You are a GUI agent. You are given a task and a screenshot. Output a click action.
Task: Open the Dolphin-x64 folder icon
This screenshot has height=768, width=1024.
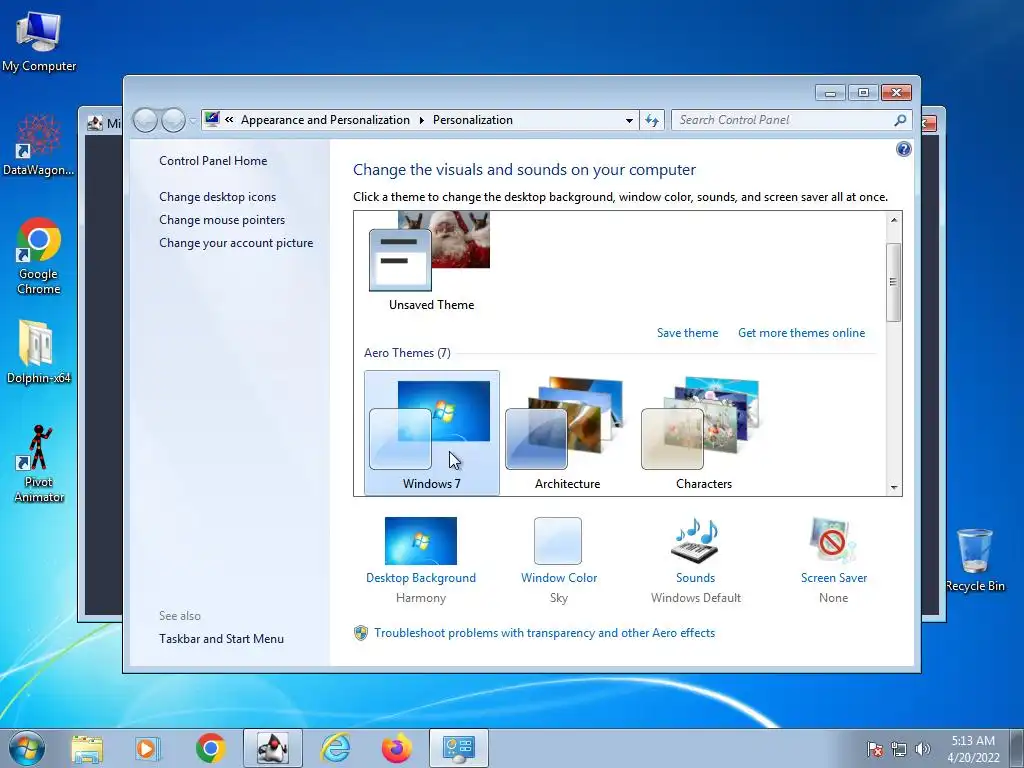[x=39, y=352]
